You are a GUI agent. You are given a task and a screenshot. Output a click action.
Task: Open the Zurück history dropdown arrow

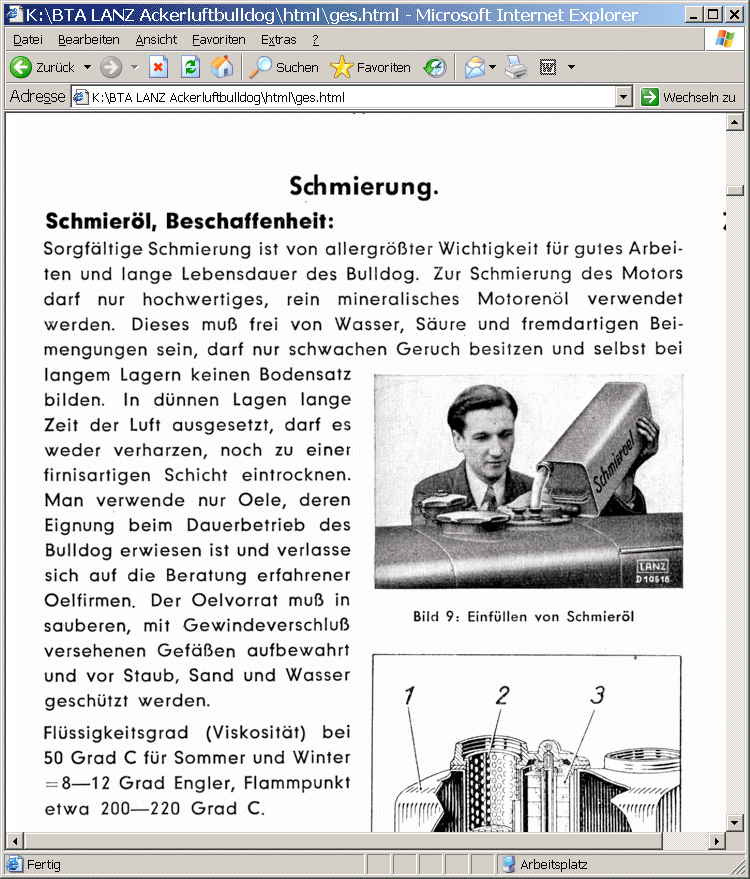point(87,67)
